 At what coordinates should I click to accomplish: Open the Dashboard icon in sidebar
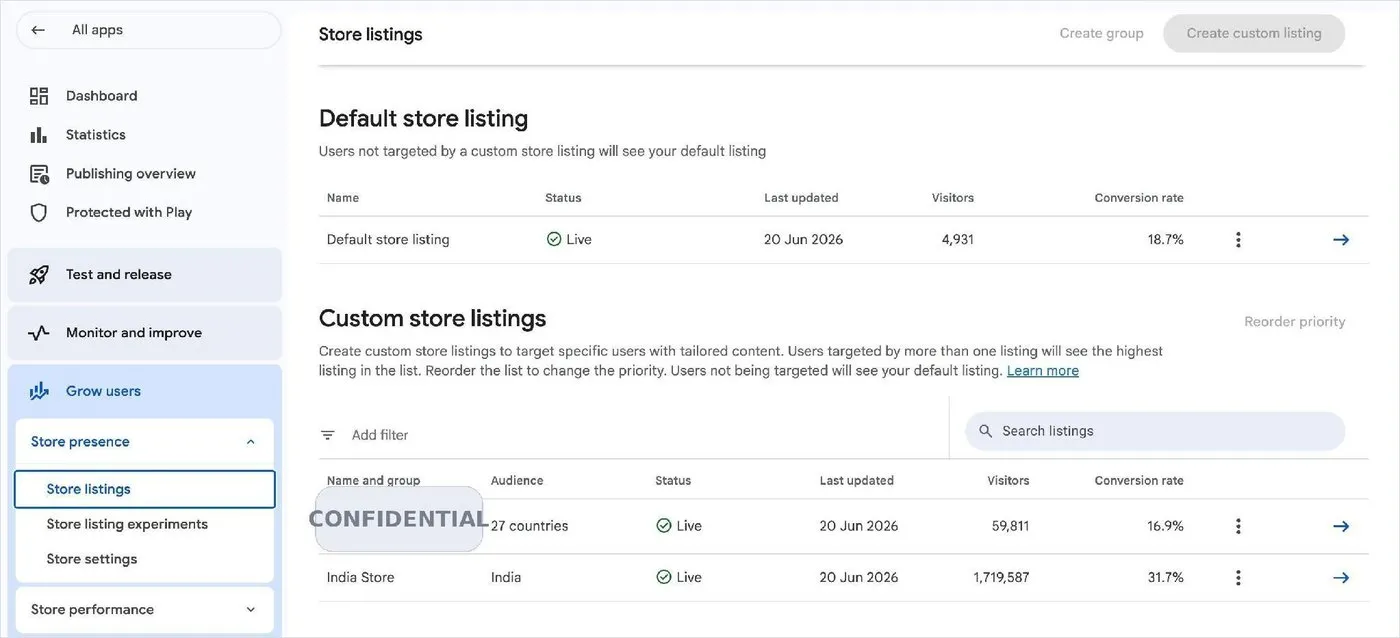(39, 96)
